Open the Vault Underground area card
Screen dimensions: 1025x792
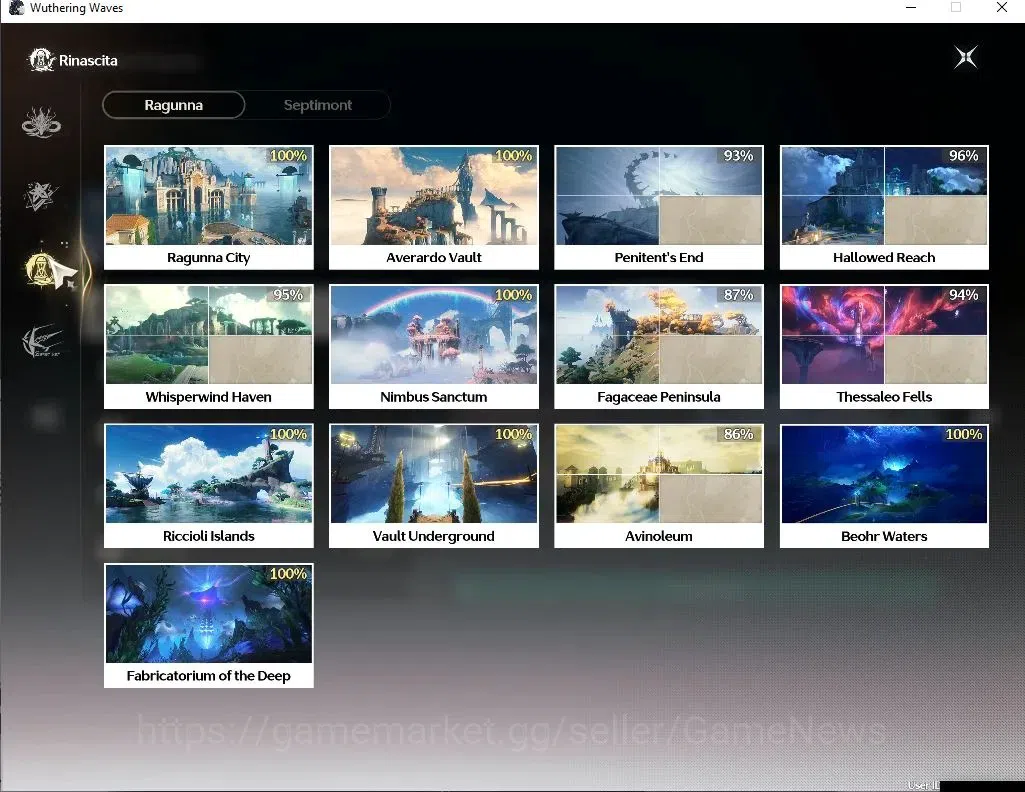[x=434, y=486]
